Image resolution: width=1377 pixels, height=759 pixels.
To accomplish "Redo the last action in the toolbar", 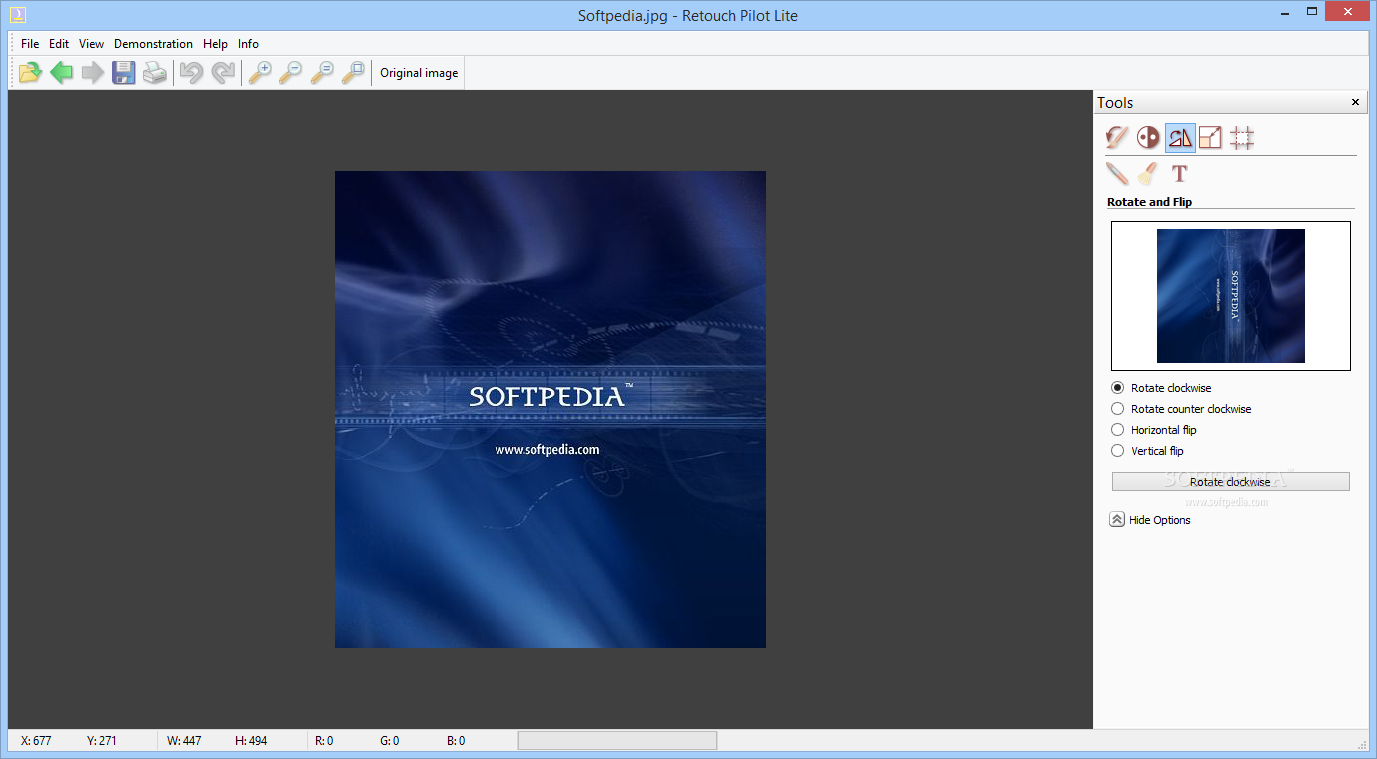I will [x=223, y=72].
